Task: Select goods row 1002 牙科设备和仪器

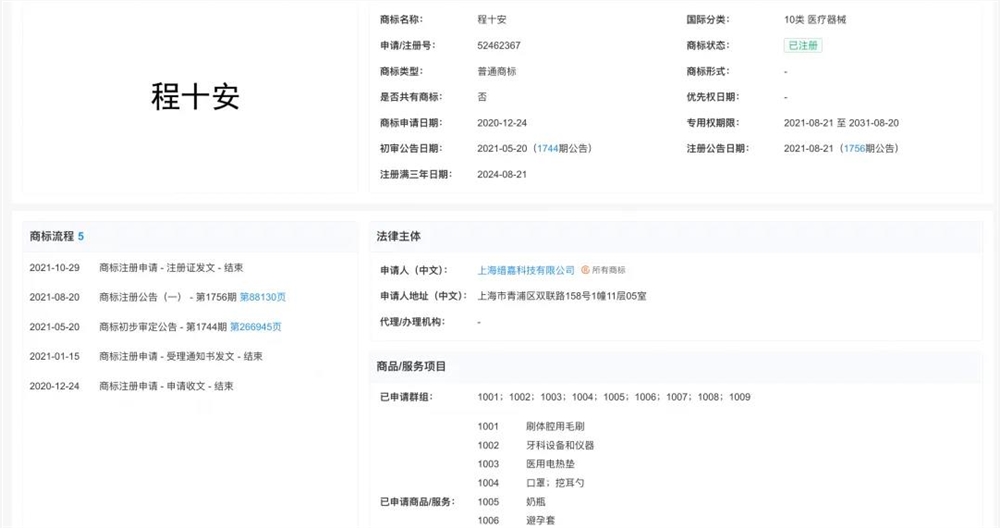Action: click(536, 446)
